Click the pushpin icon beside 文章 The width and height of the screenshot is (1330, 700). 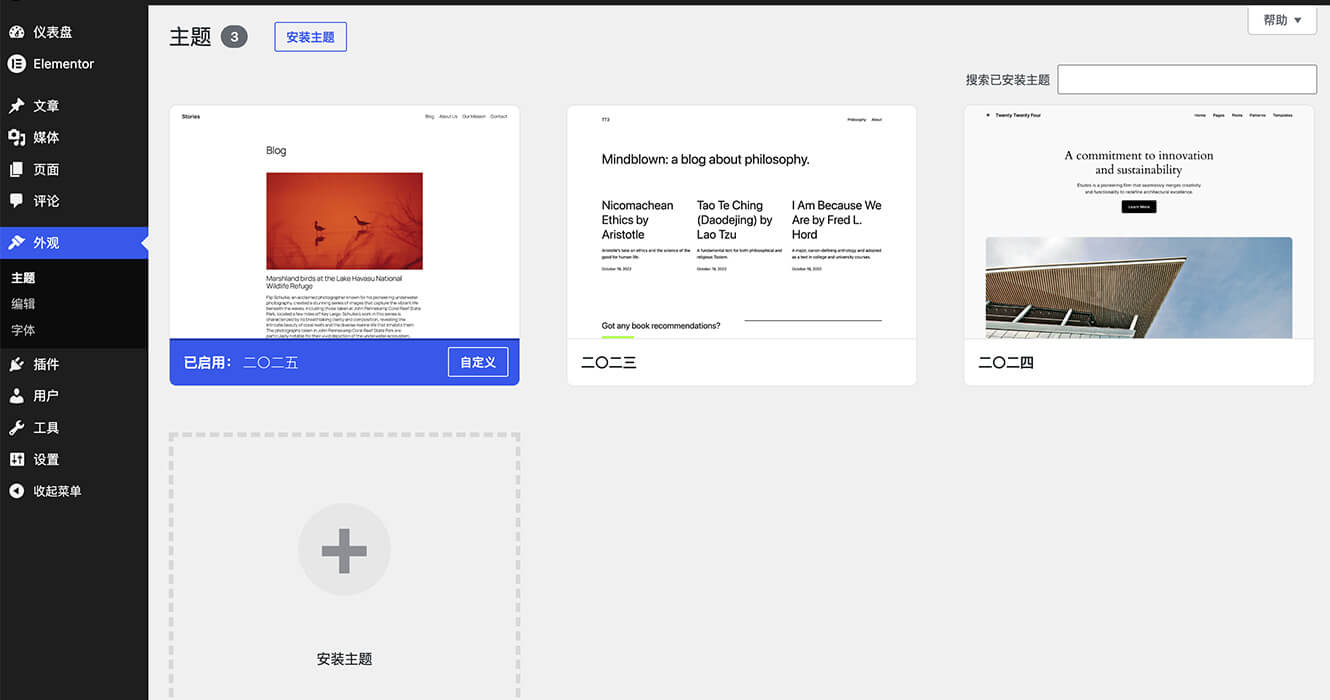tap(16, 106)
